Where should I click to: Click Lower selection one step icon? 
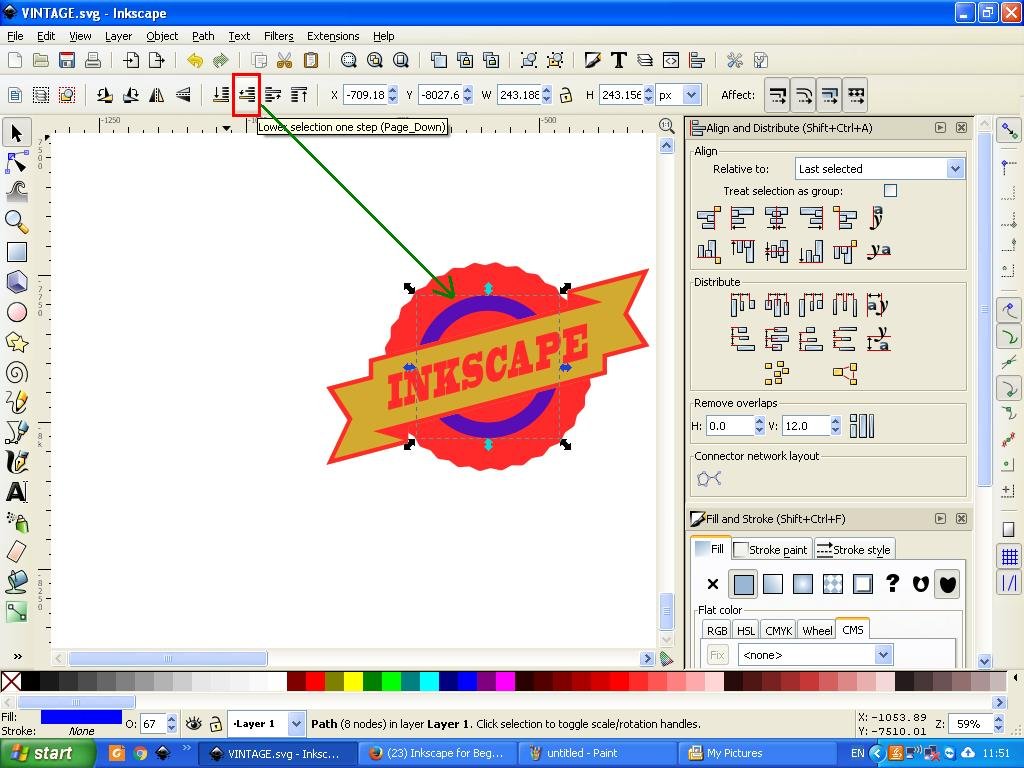click(247, 95)
